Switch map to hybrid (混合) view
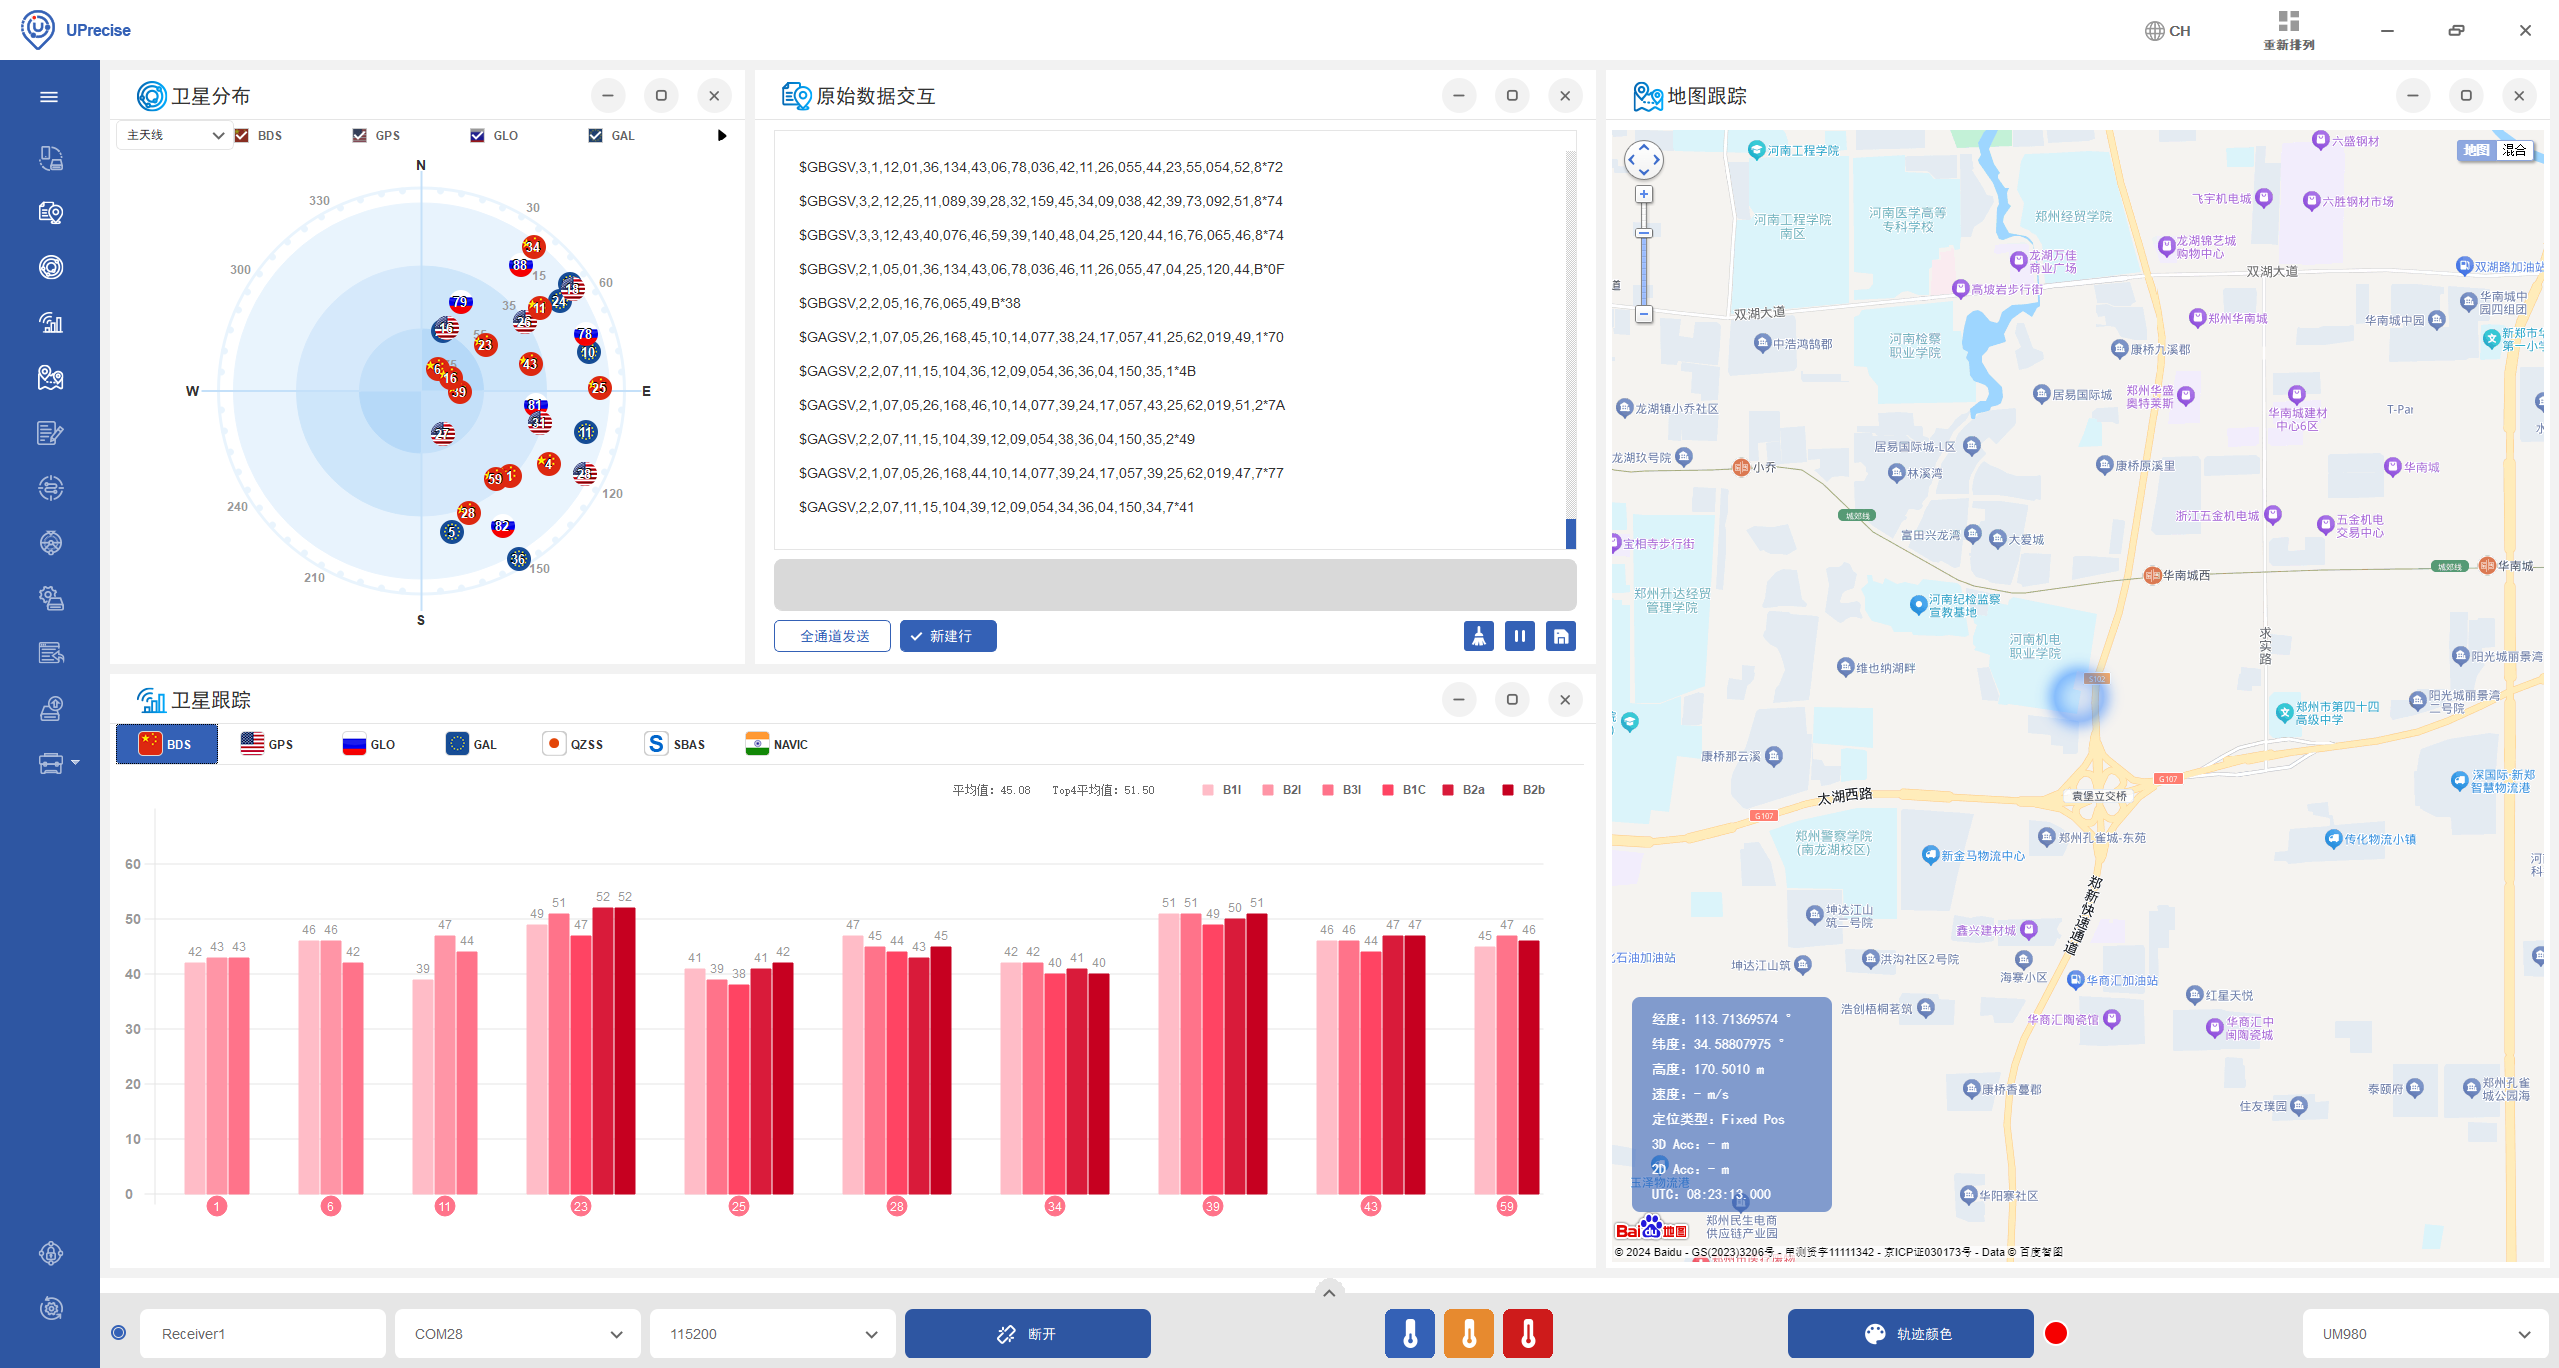The height and width of the screenshot is (1368, 2559). click(x=2514, y=150)
